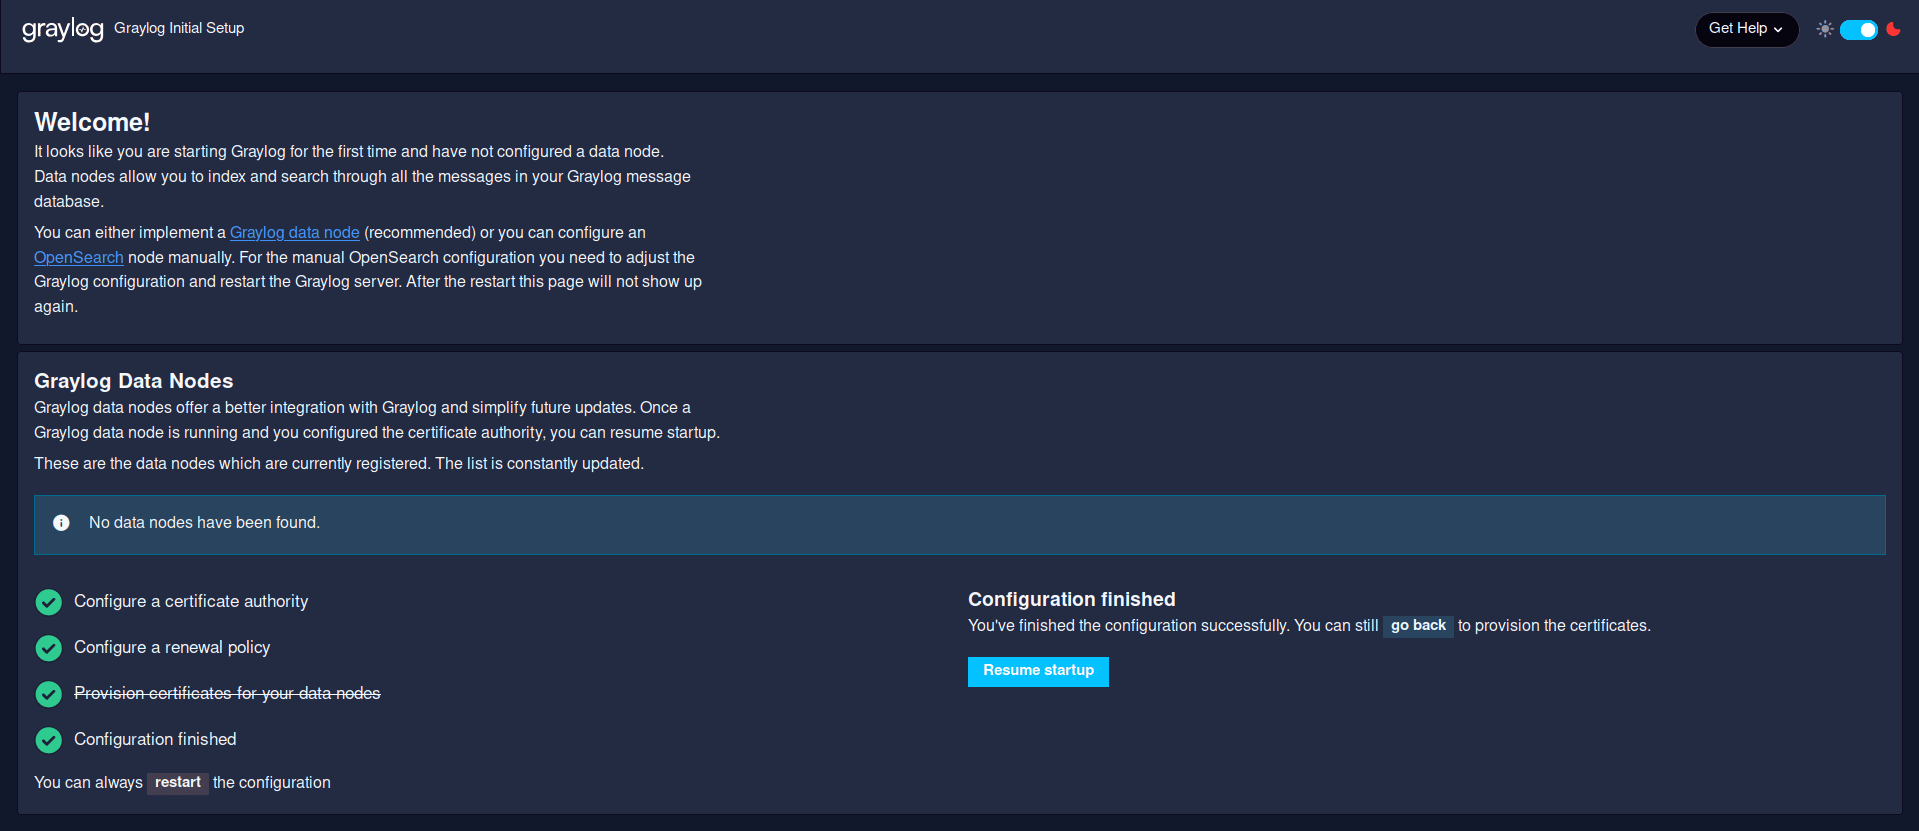The image size is (1919, 831).
Task: Click the checkmark beside Provision certificates step
Action: pyautogui.click(x=48, y=694)
